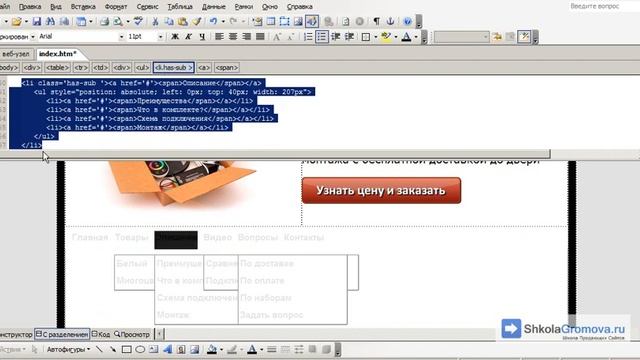The image size is (640, 360).
Task: Save the page with the floppy disk icon
Action: pos(37,22)
